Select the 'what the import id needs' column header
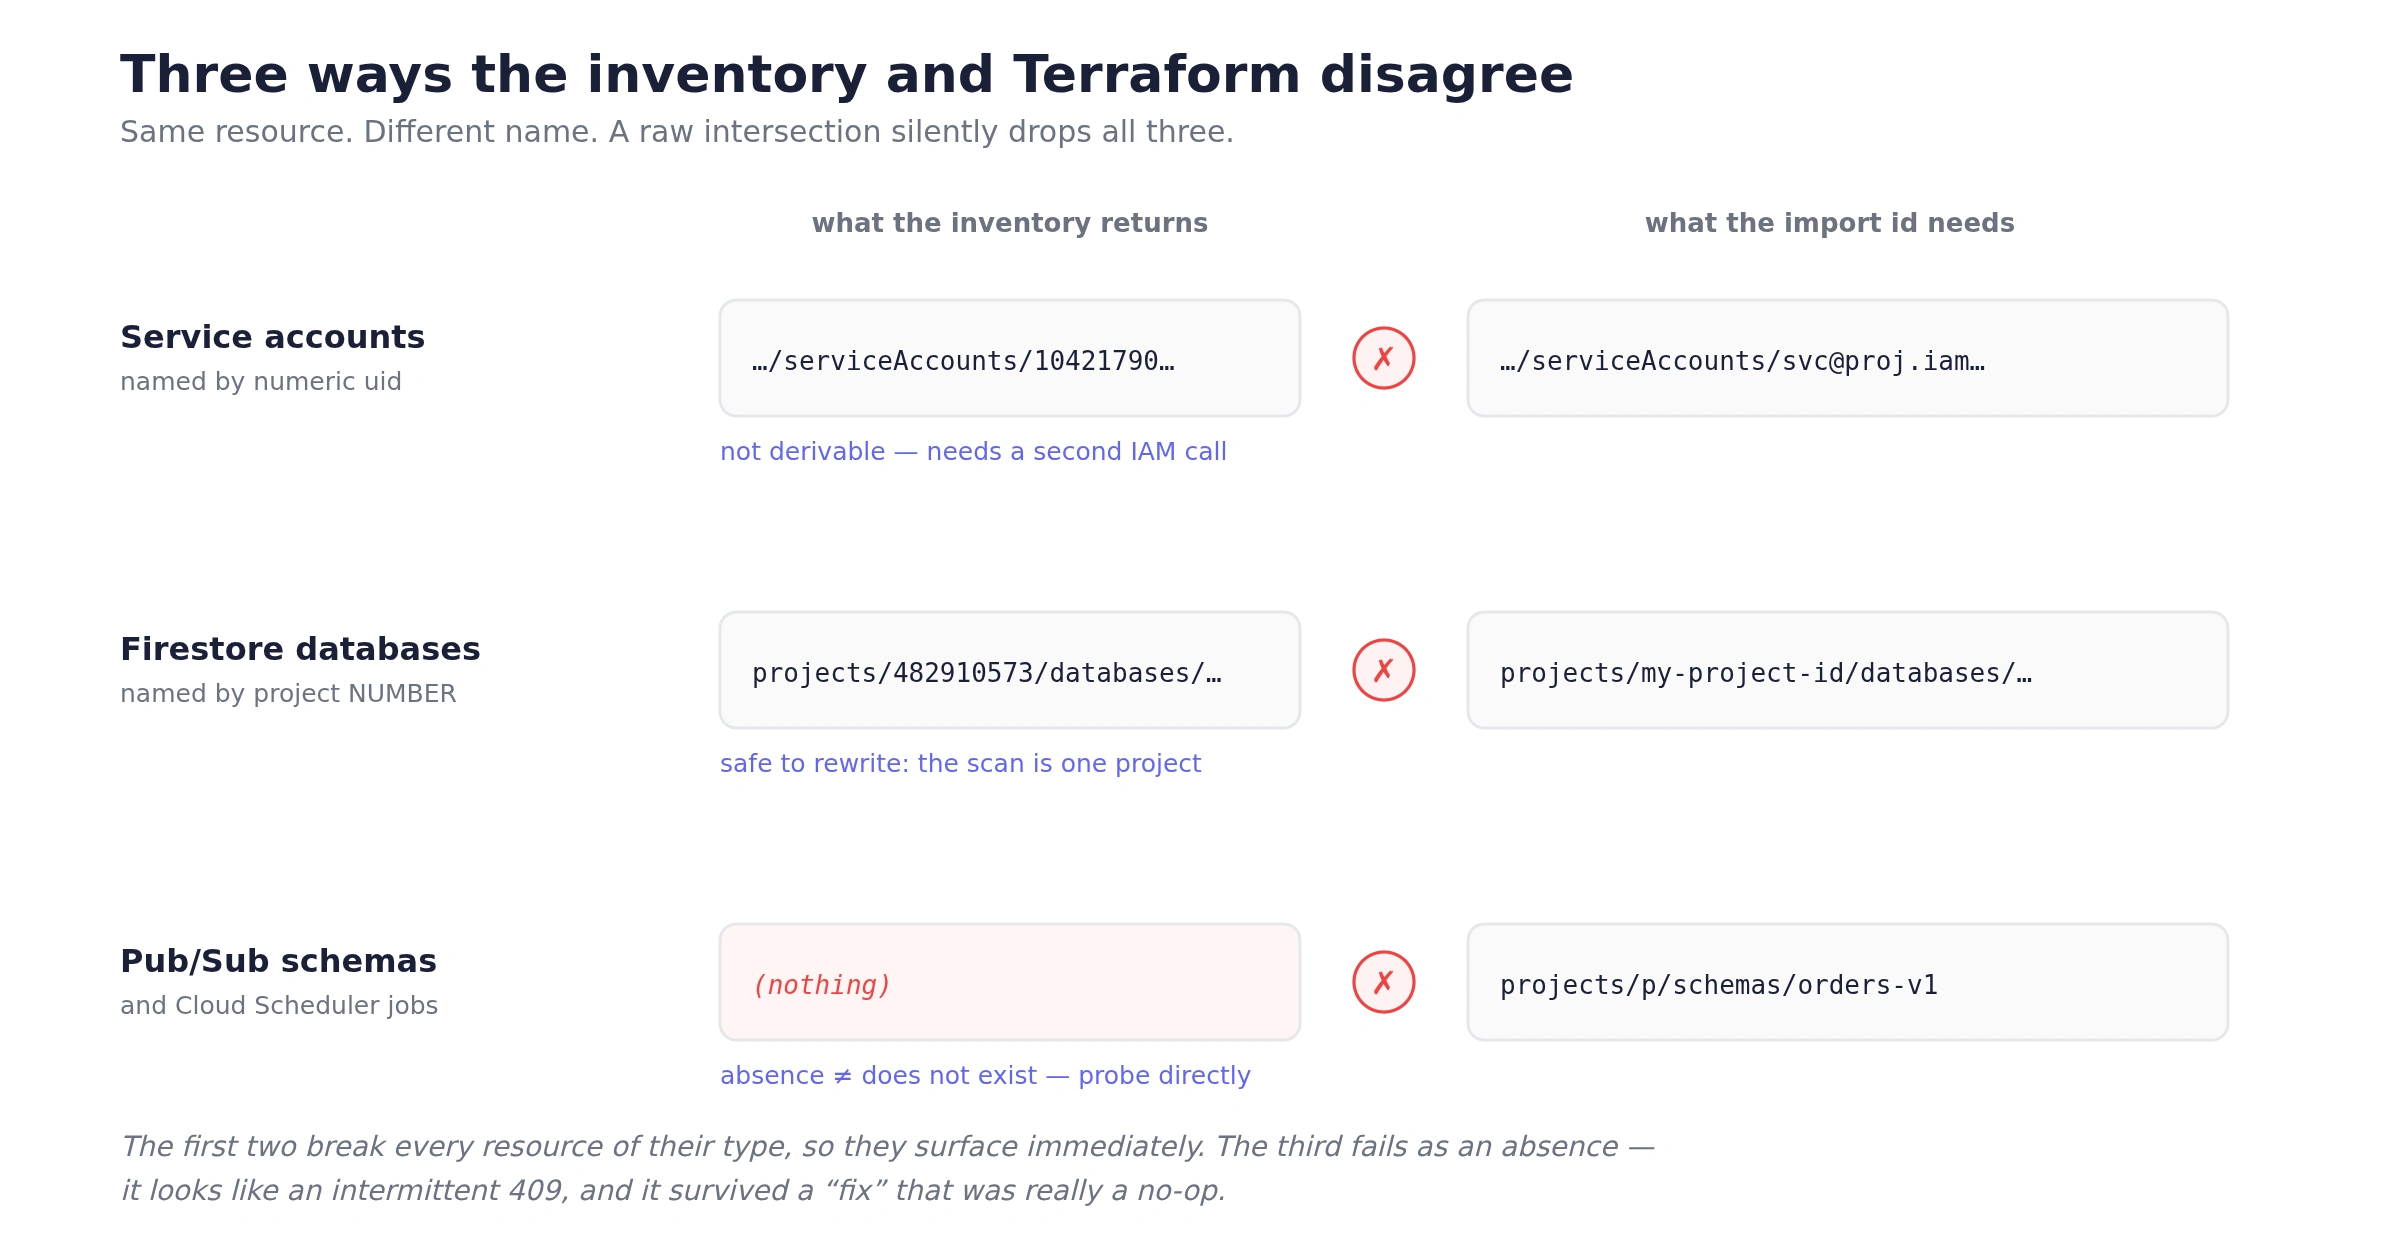Viewport: 2400px width, 1240px height. [x=1830, y=223]
